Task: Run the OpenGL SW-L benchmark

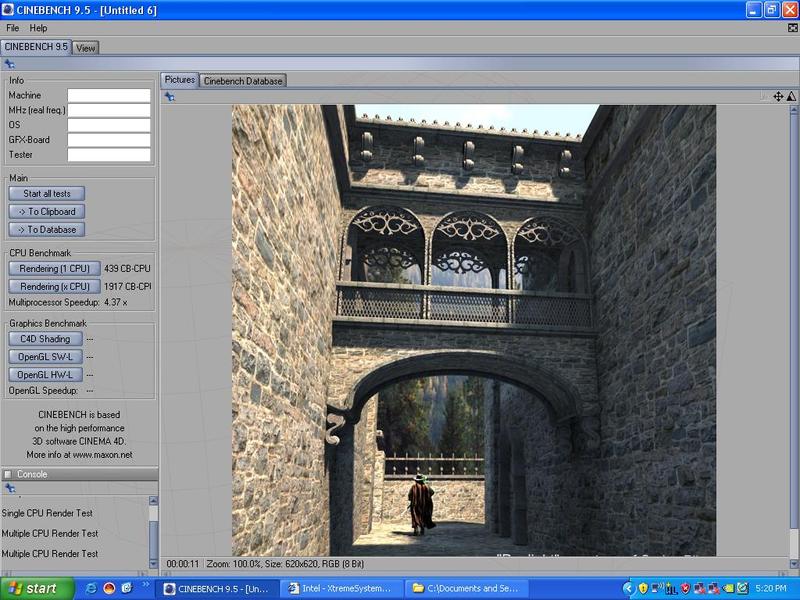Action: 45,357
